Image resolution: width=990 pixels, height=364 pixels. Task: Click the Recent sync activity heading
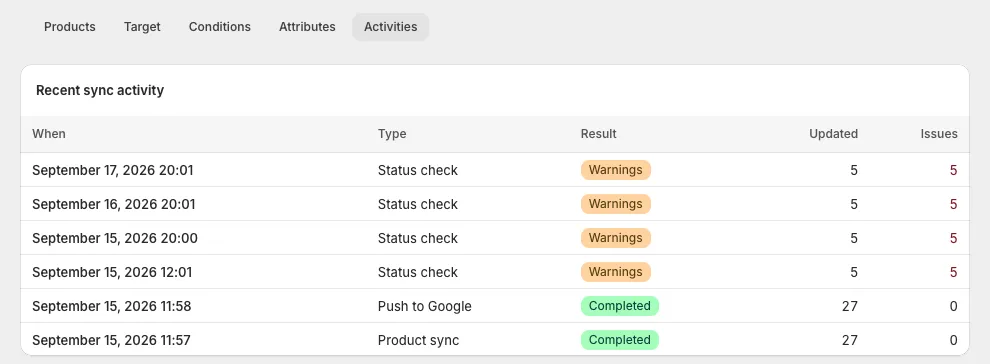coord(100,90)
